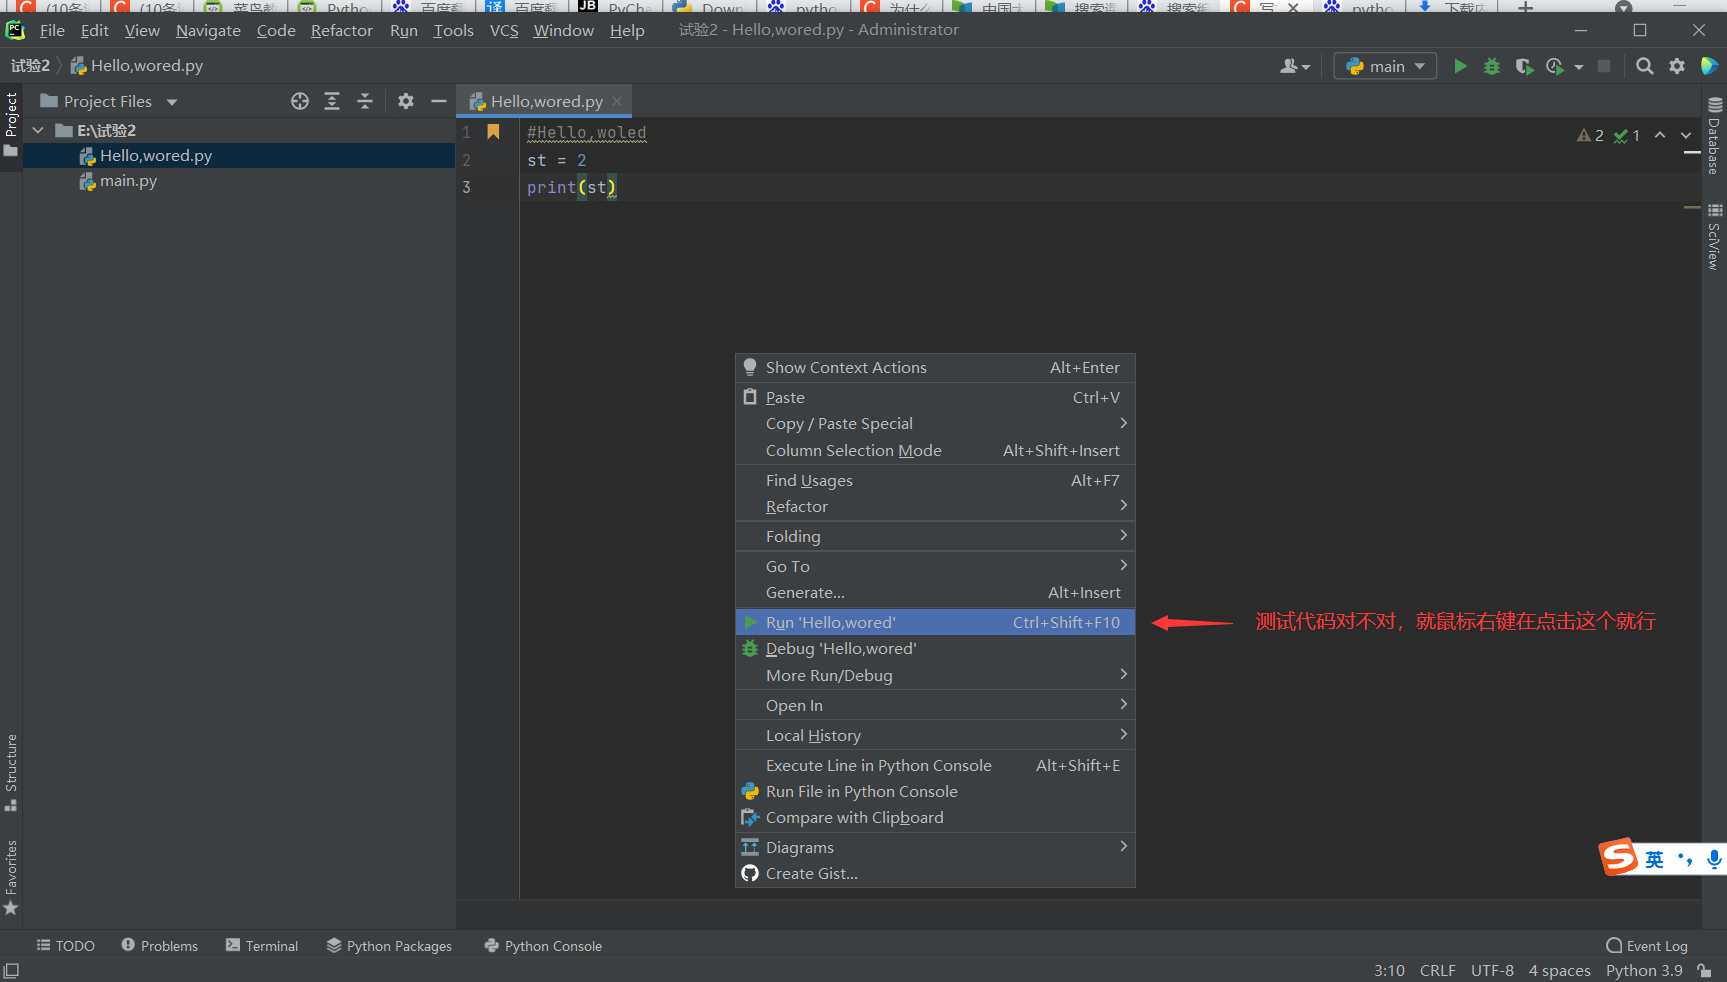Collapse the E:\试验2 folder tree node
Screen dimensions: 1727x982
(38, 130)
